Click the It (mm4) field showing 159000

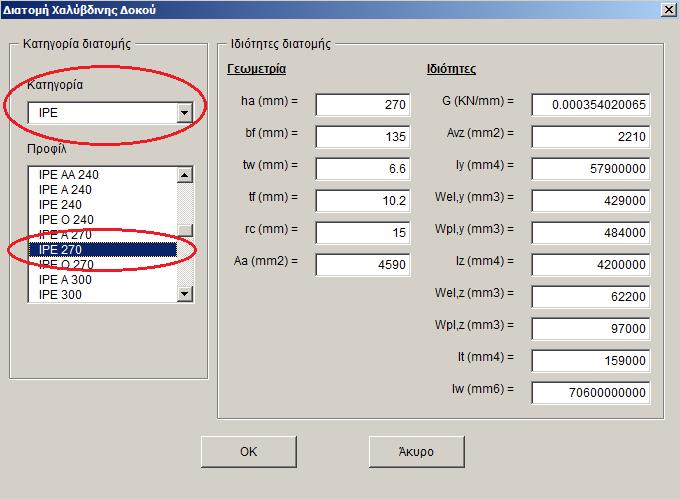pyautogui.click(x=591, y=361)
